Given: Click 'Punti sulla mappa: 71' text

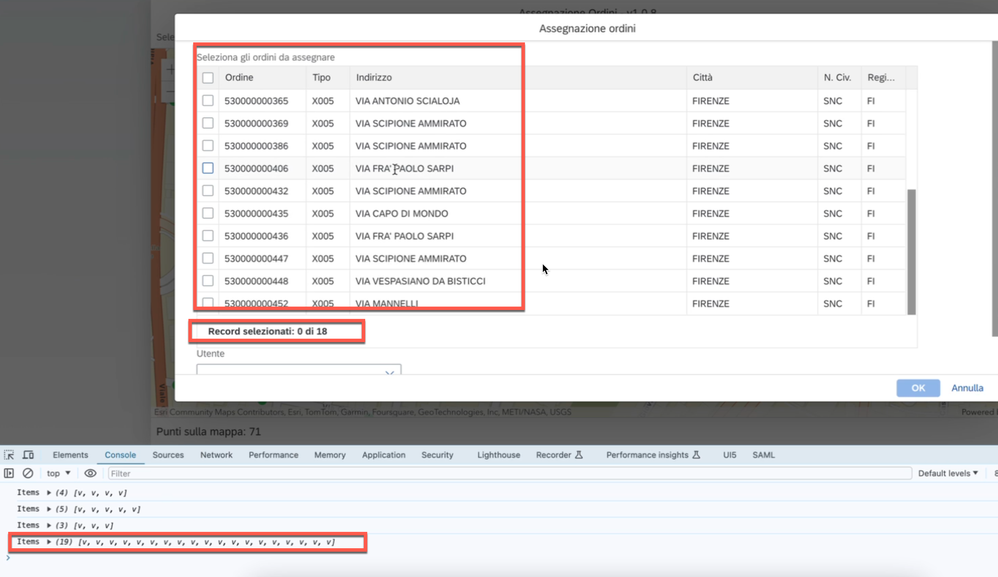Looking at the screenshot, I should coord(209,431).
